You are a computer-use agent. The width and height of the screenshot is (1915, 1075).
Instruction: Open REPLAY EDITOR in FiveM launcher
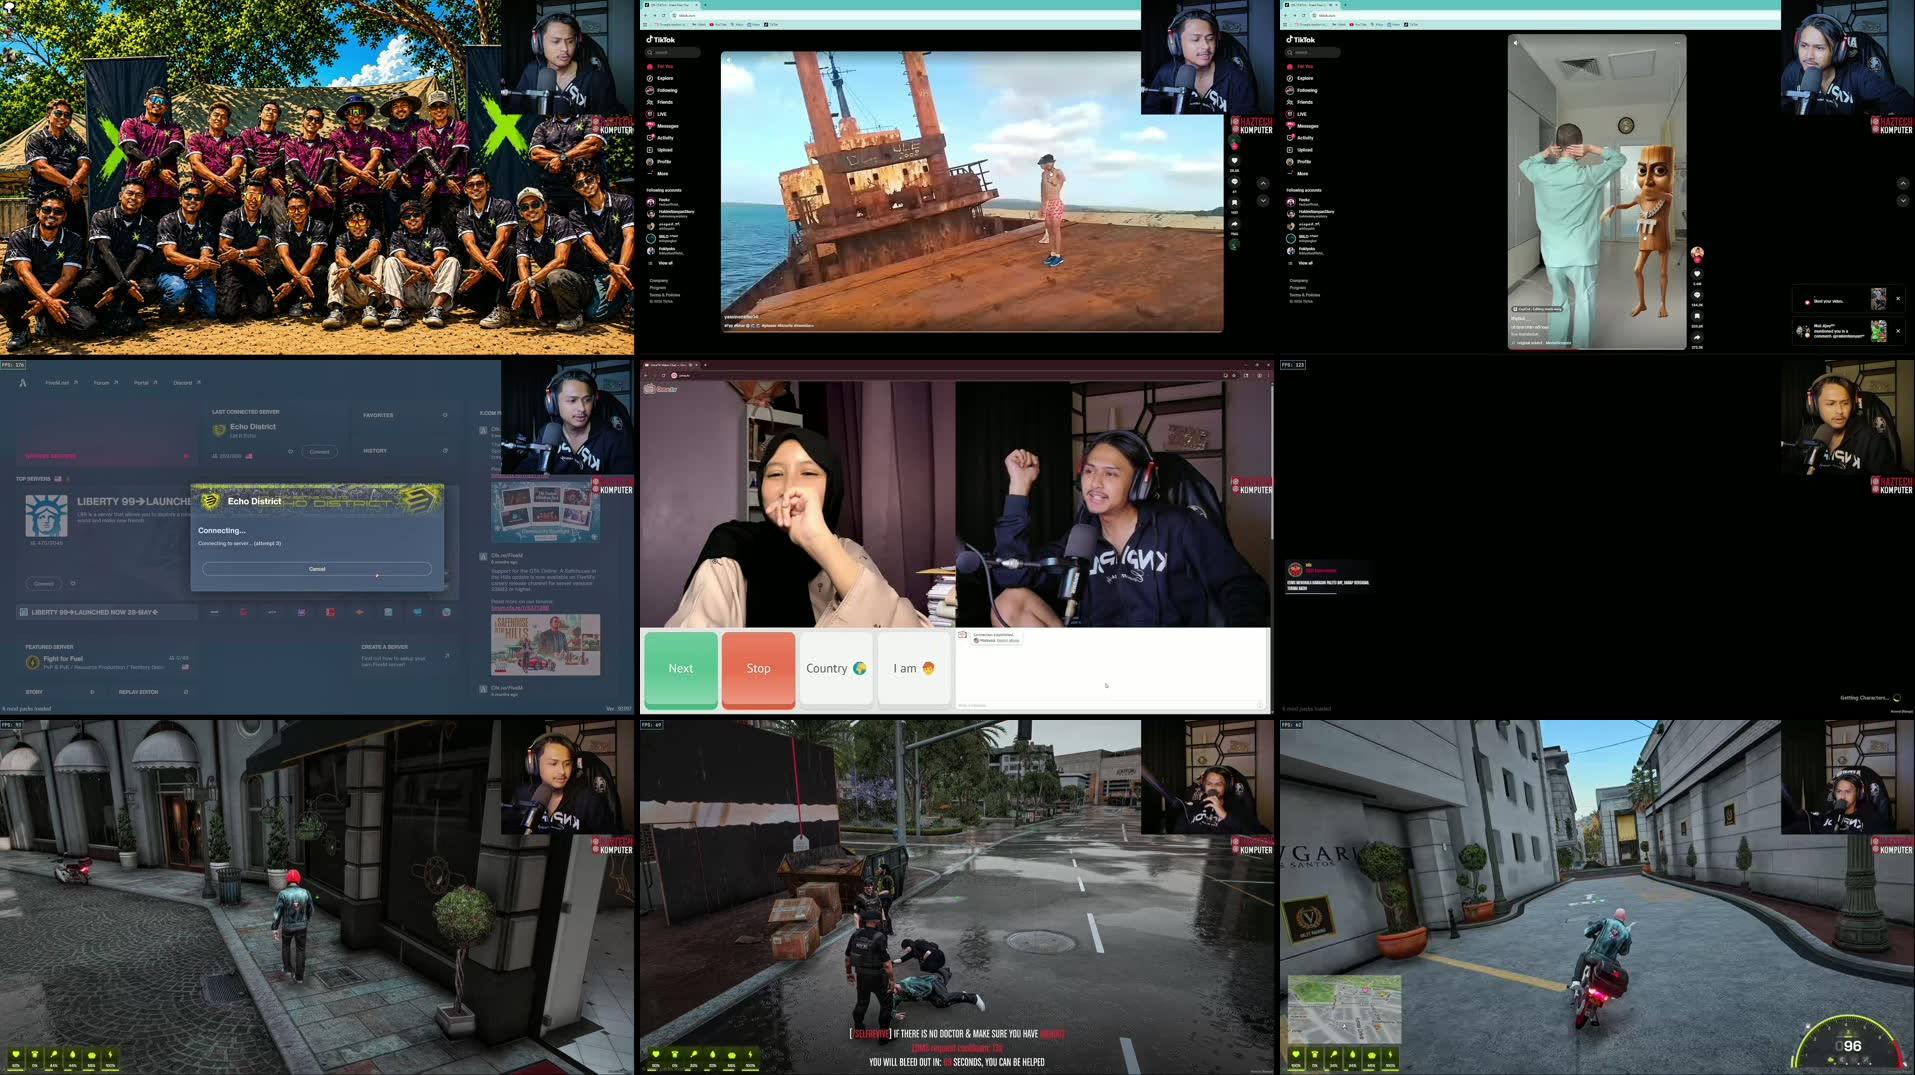(x=153, y=692)
